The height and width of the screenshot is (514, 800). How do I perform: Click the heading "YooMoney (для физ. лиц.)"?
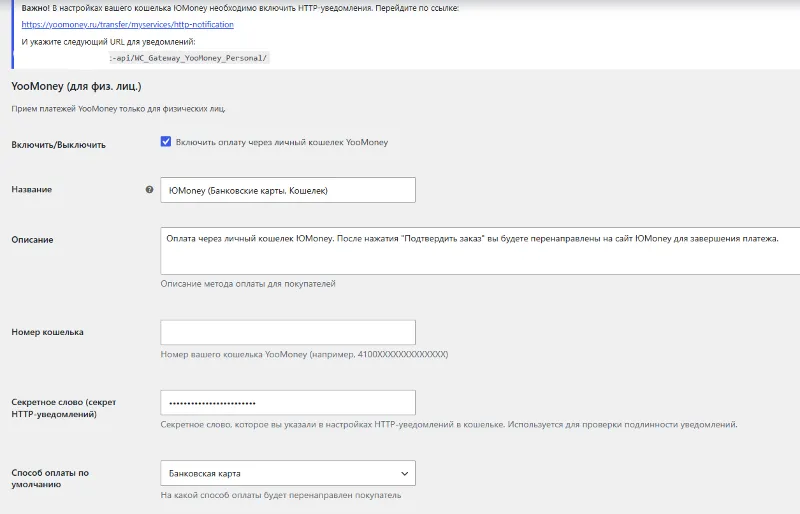77,86
